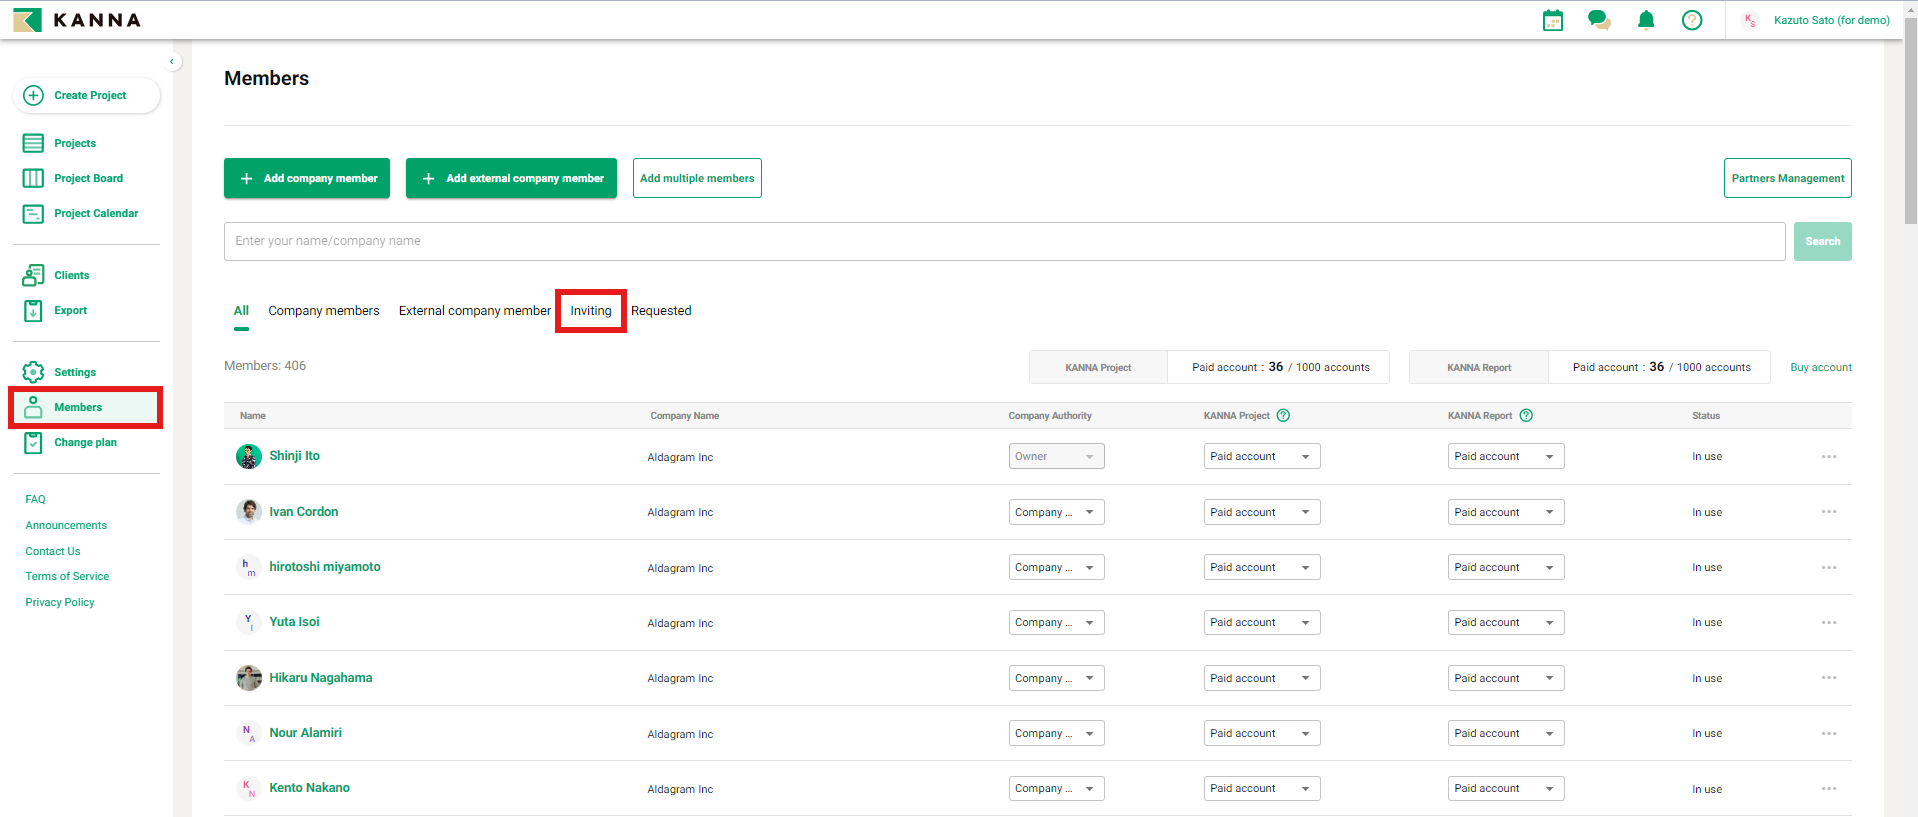The image size is (1918, 817).
Task: Open more options for Shinji Ito
Action: 1828,457
